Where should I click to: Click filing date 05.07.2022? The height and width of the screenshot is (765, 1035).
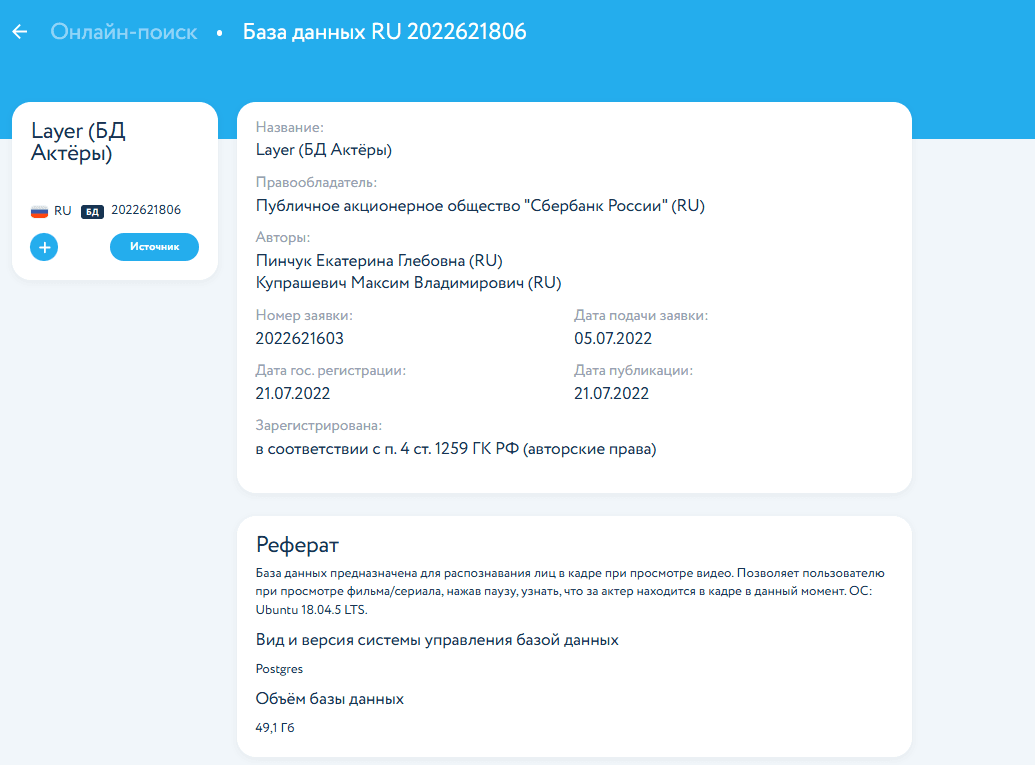613,338
